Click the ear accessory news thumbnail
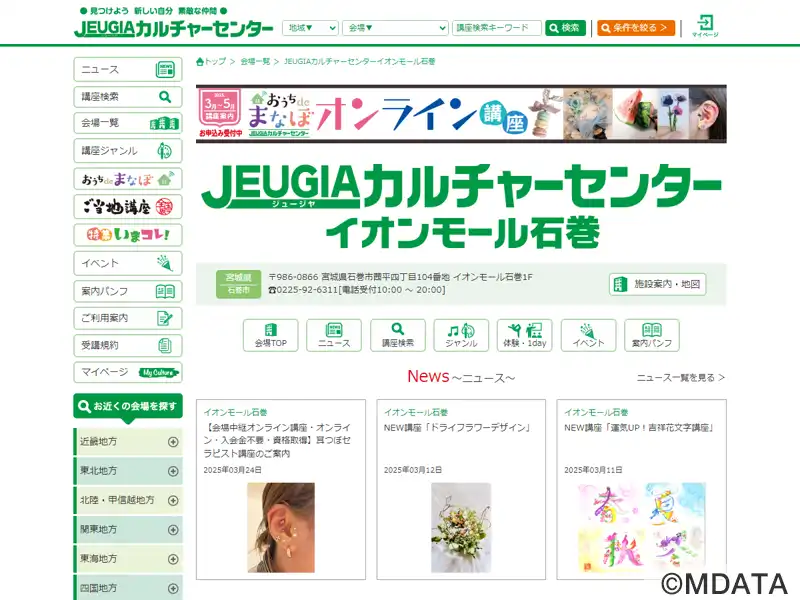Viewport: 800px width, 600px height. pos(281,528)
